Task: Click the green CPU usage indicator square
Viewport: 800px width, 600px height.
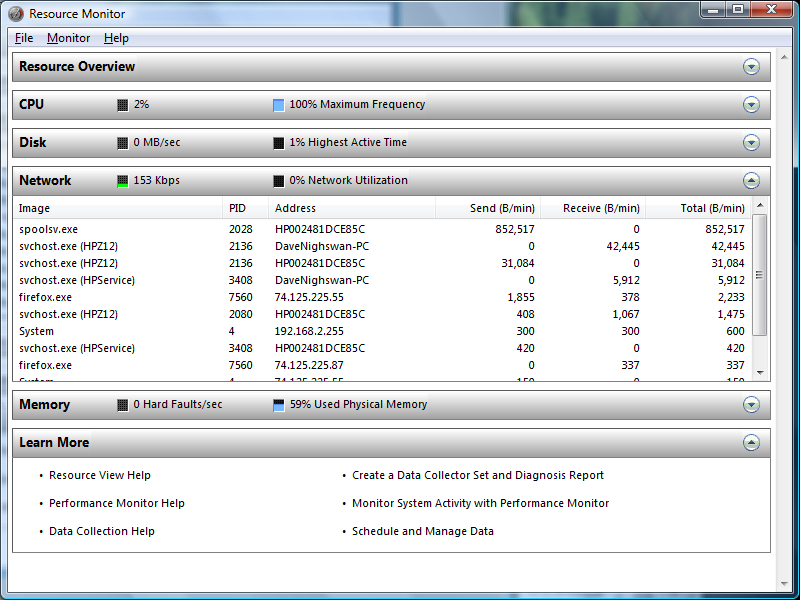Action: [x=122, y=105]
